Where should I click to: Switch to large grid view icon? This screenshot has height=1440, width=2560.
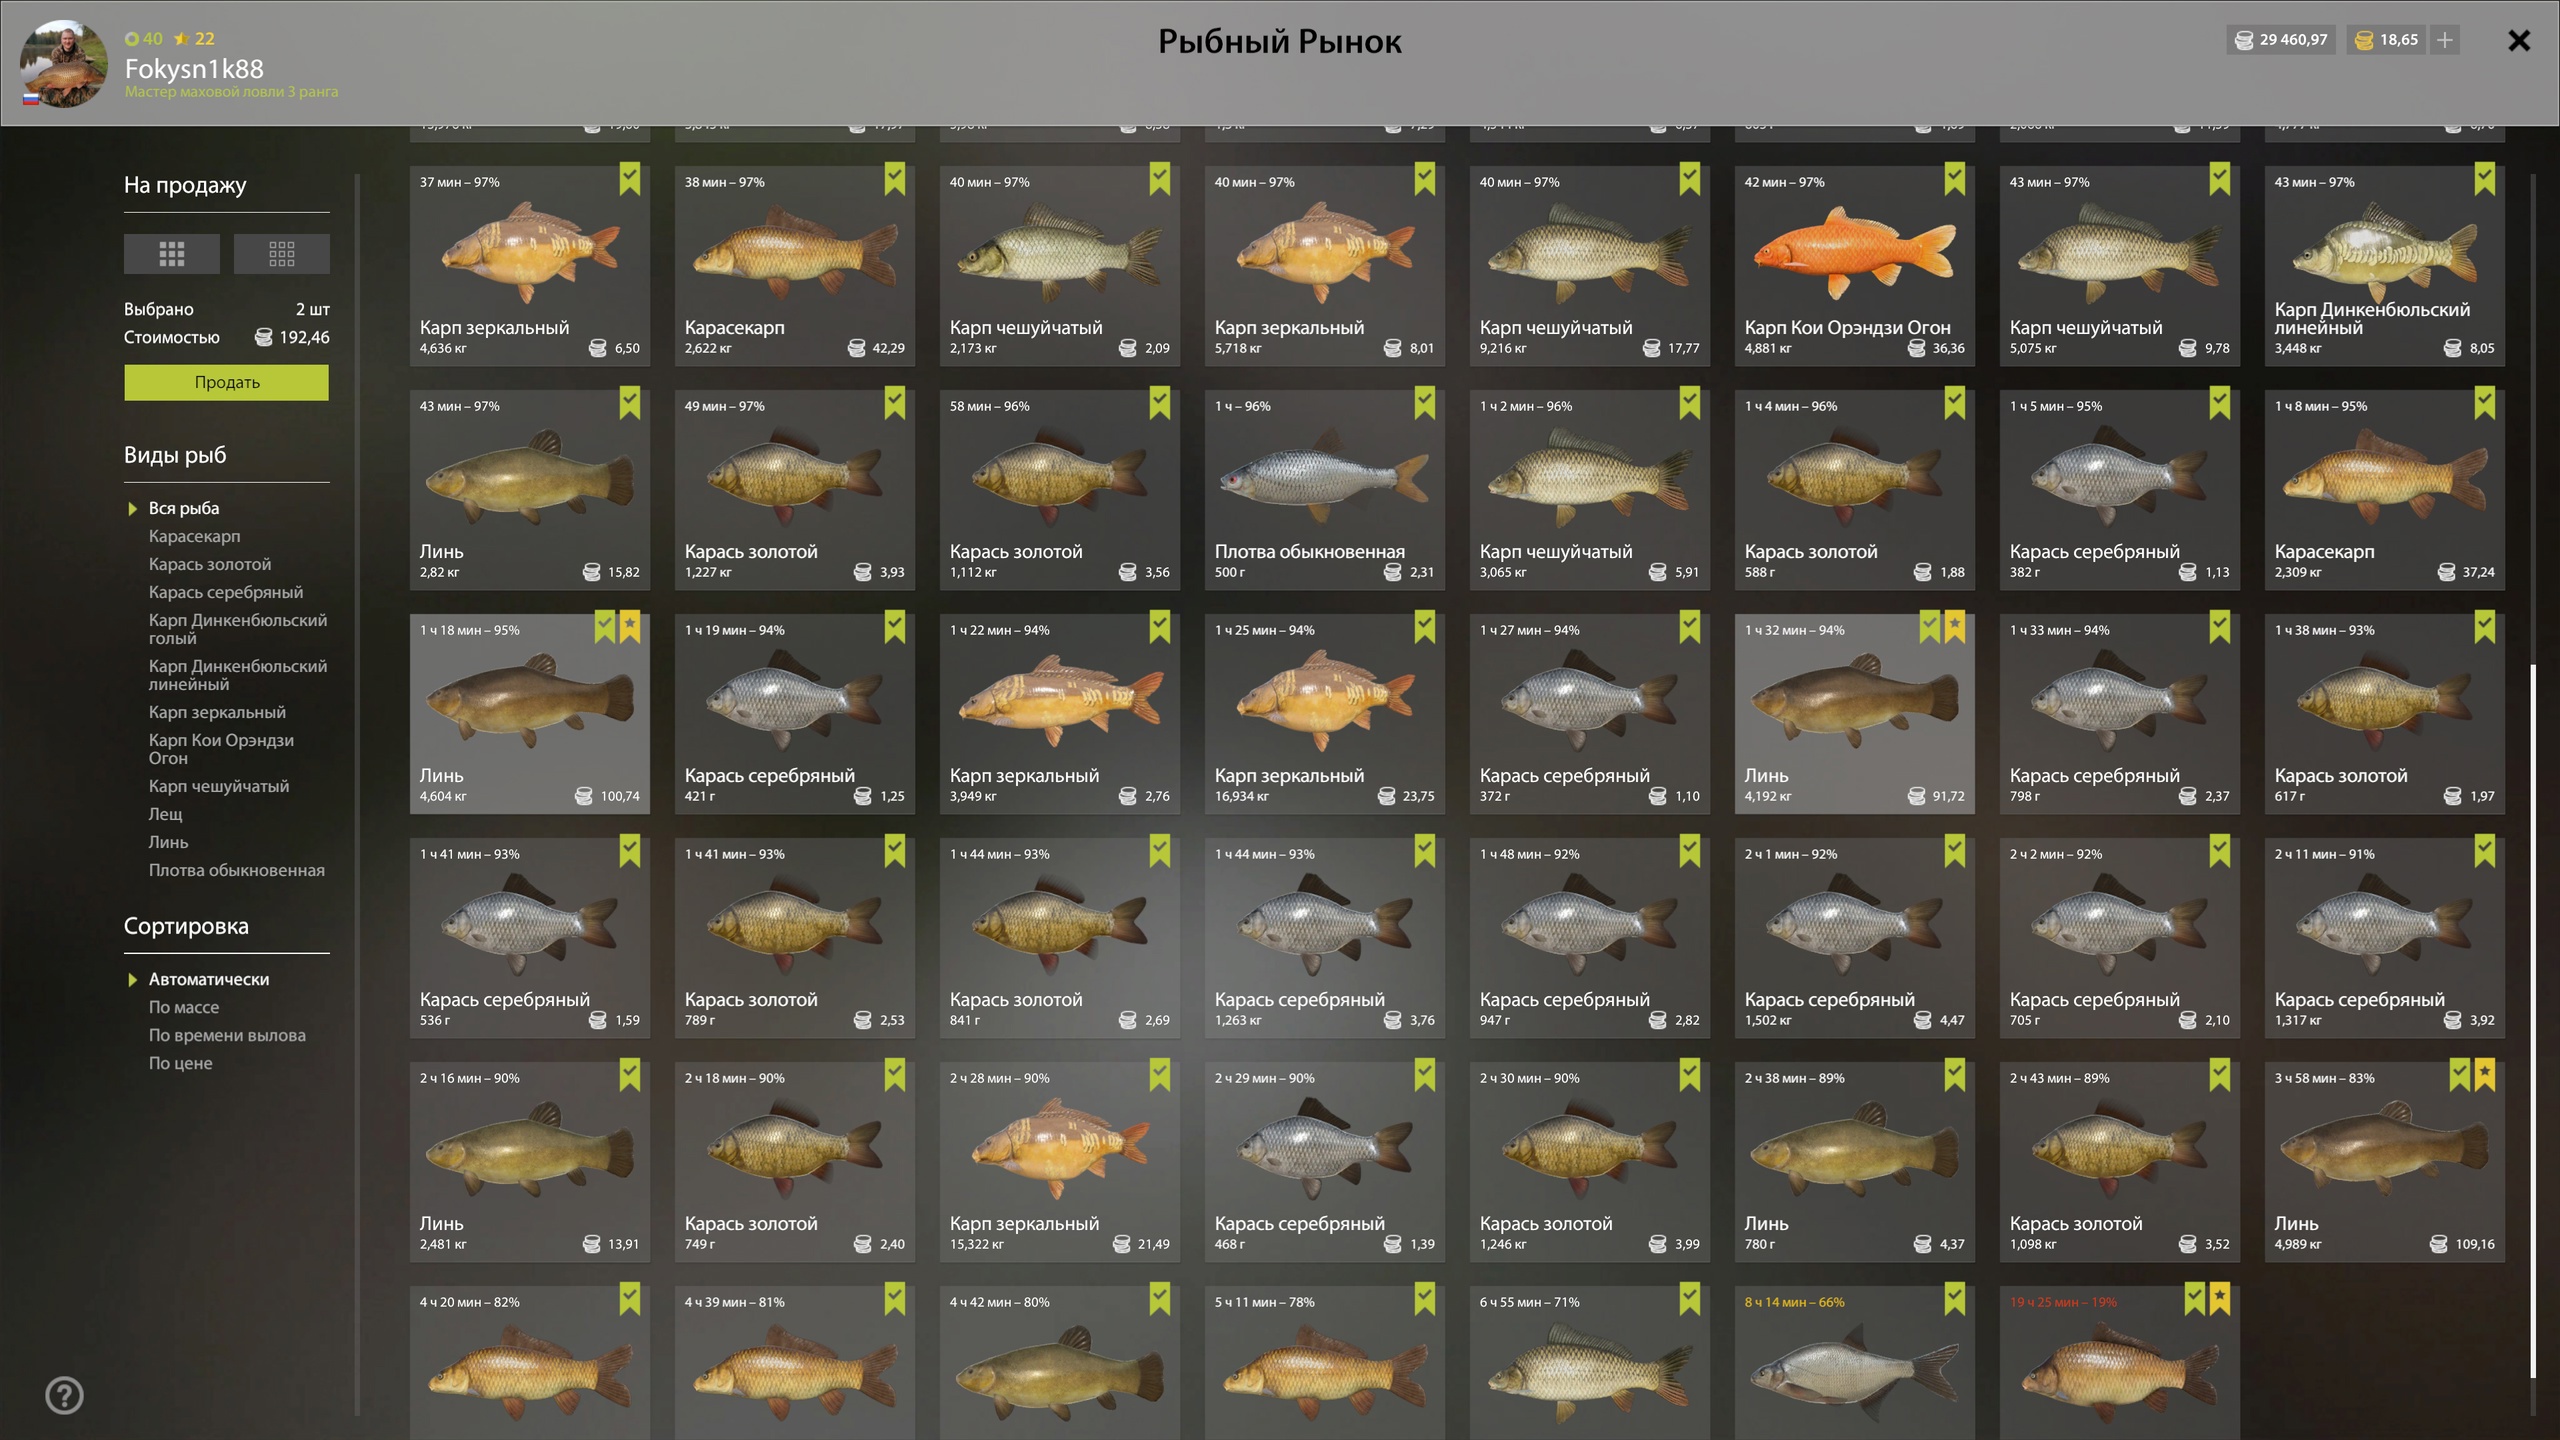pos(171,254)
